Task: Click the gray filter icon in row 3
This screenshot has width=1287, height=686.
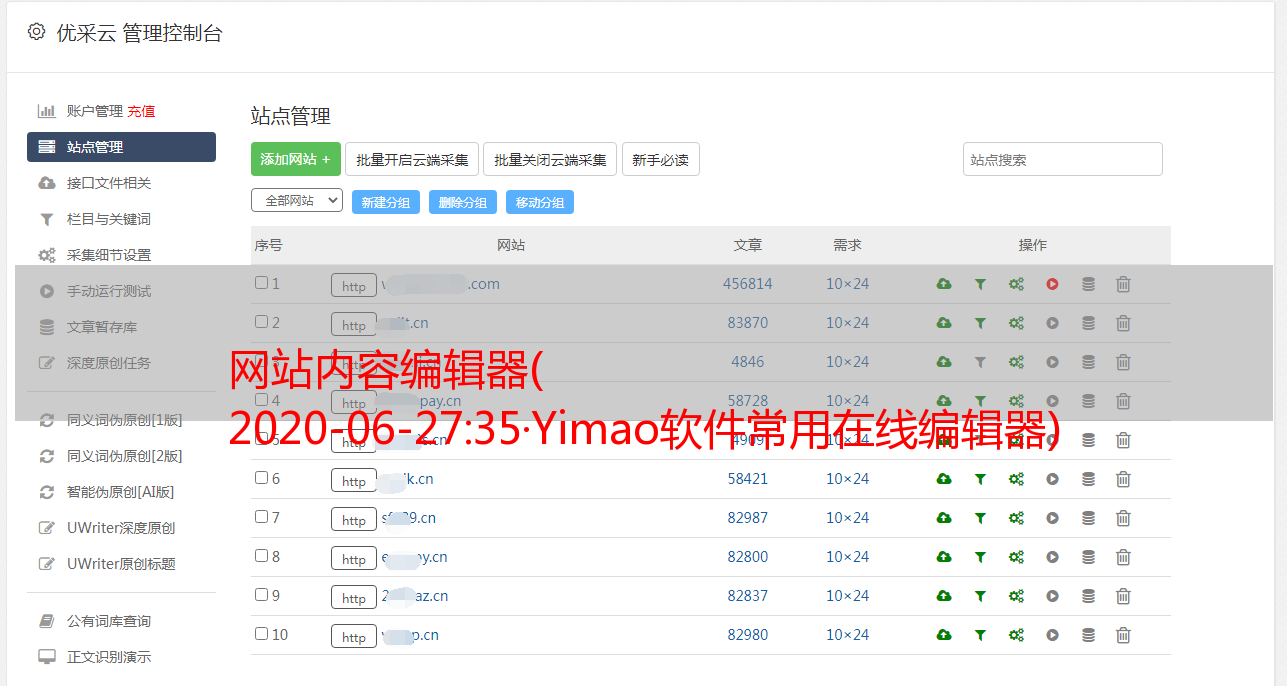Action: click(980, 362)
